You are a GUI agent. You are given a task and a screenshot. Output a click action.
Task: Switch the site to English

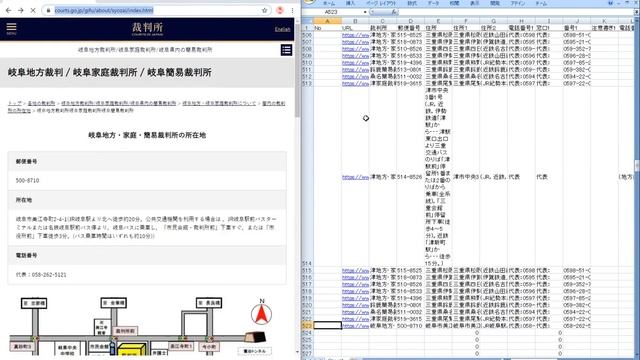click(282, 29)
